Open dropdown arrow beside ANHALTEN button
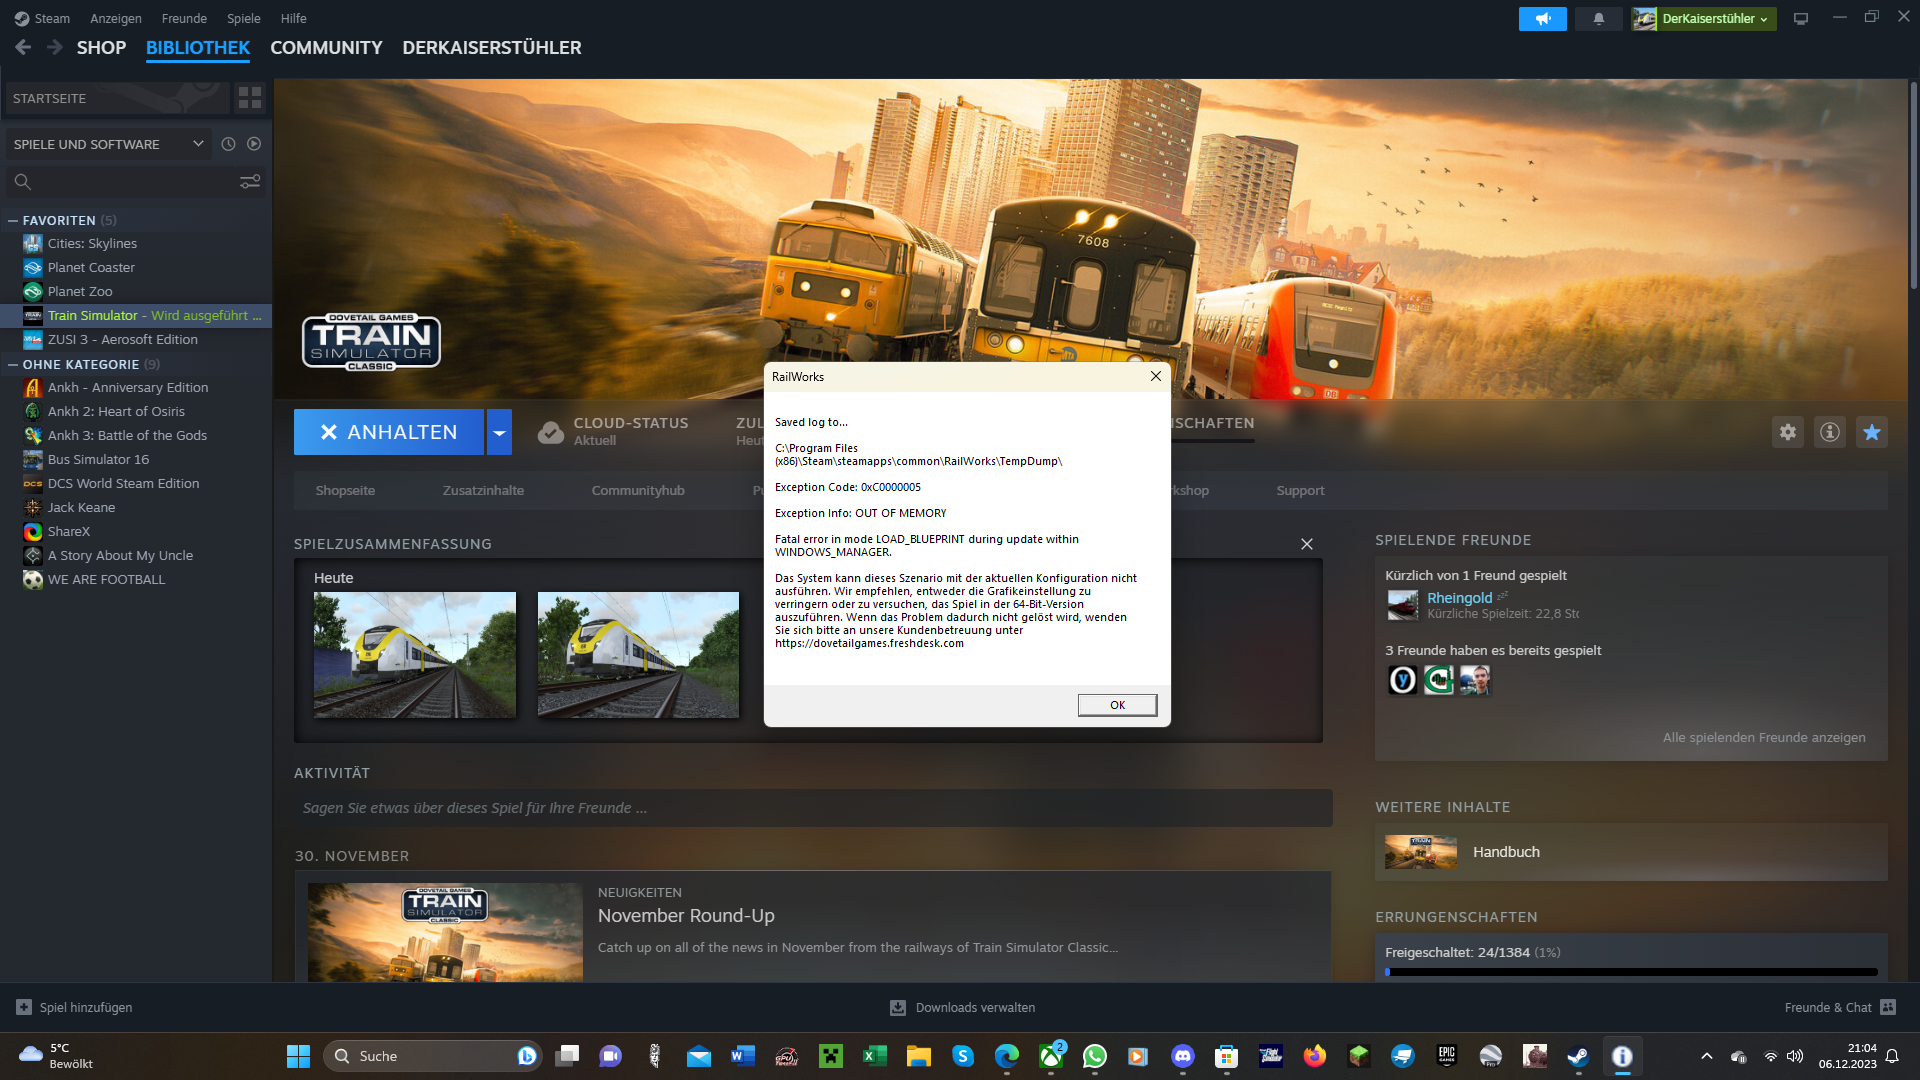This screenshot has width=1920, height=1080. (499, 432)
